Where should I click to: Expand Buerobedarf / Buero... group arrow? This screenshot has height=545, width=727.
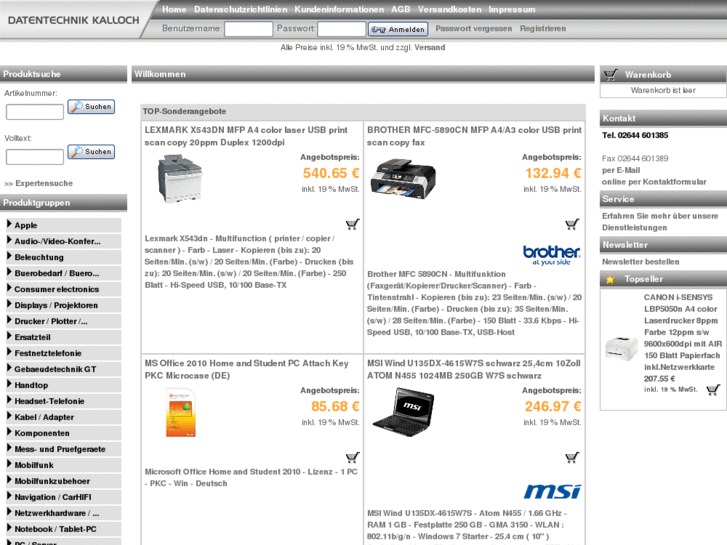(9, 272)
